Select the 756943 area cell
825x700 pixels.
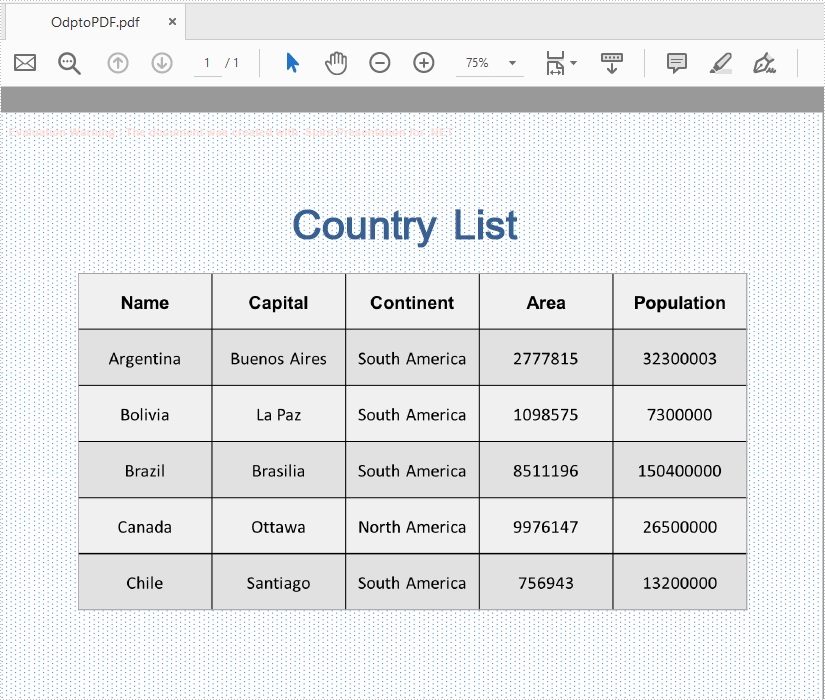pyautogui.click(x=546, y=583)
